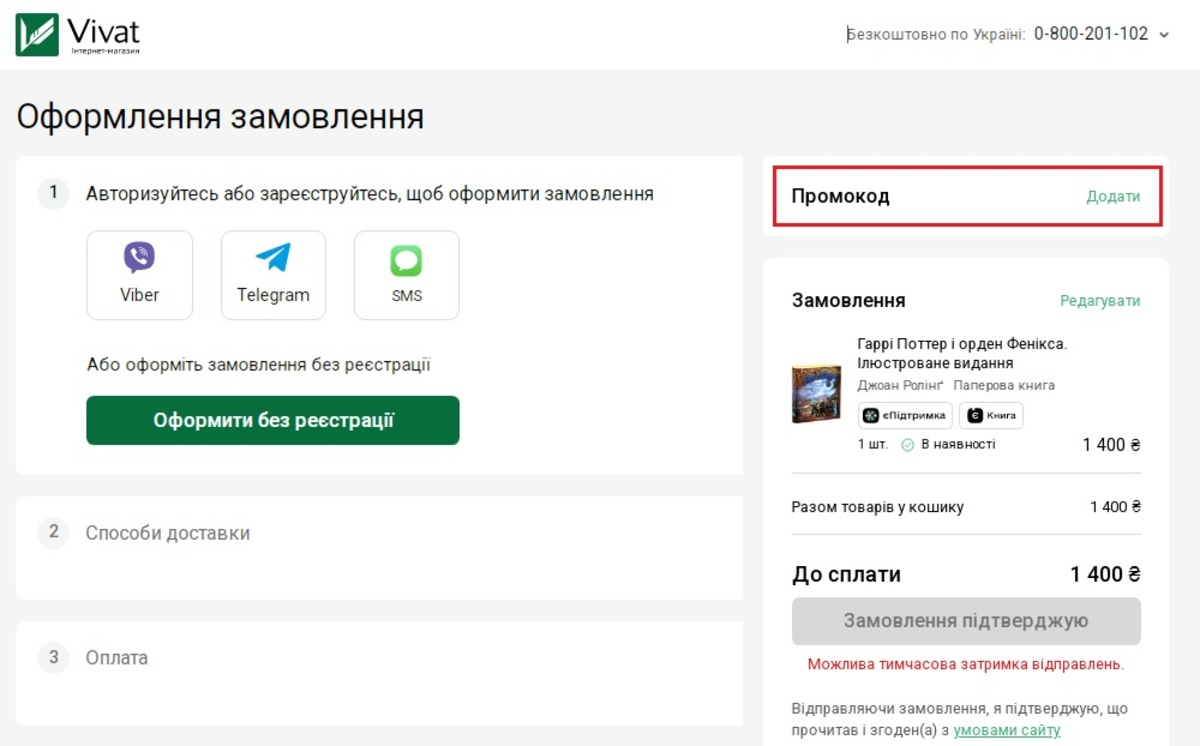Image resolution: width=1200 pixels, height=746 pixels.
Task: Add a promo code via 'Додати'
Action: tap(1113, 198)
